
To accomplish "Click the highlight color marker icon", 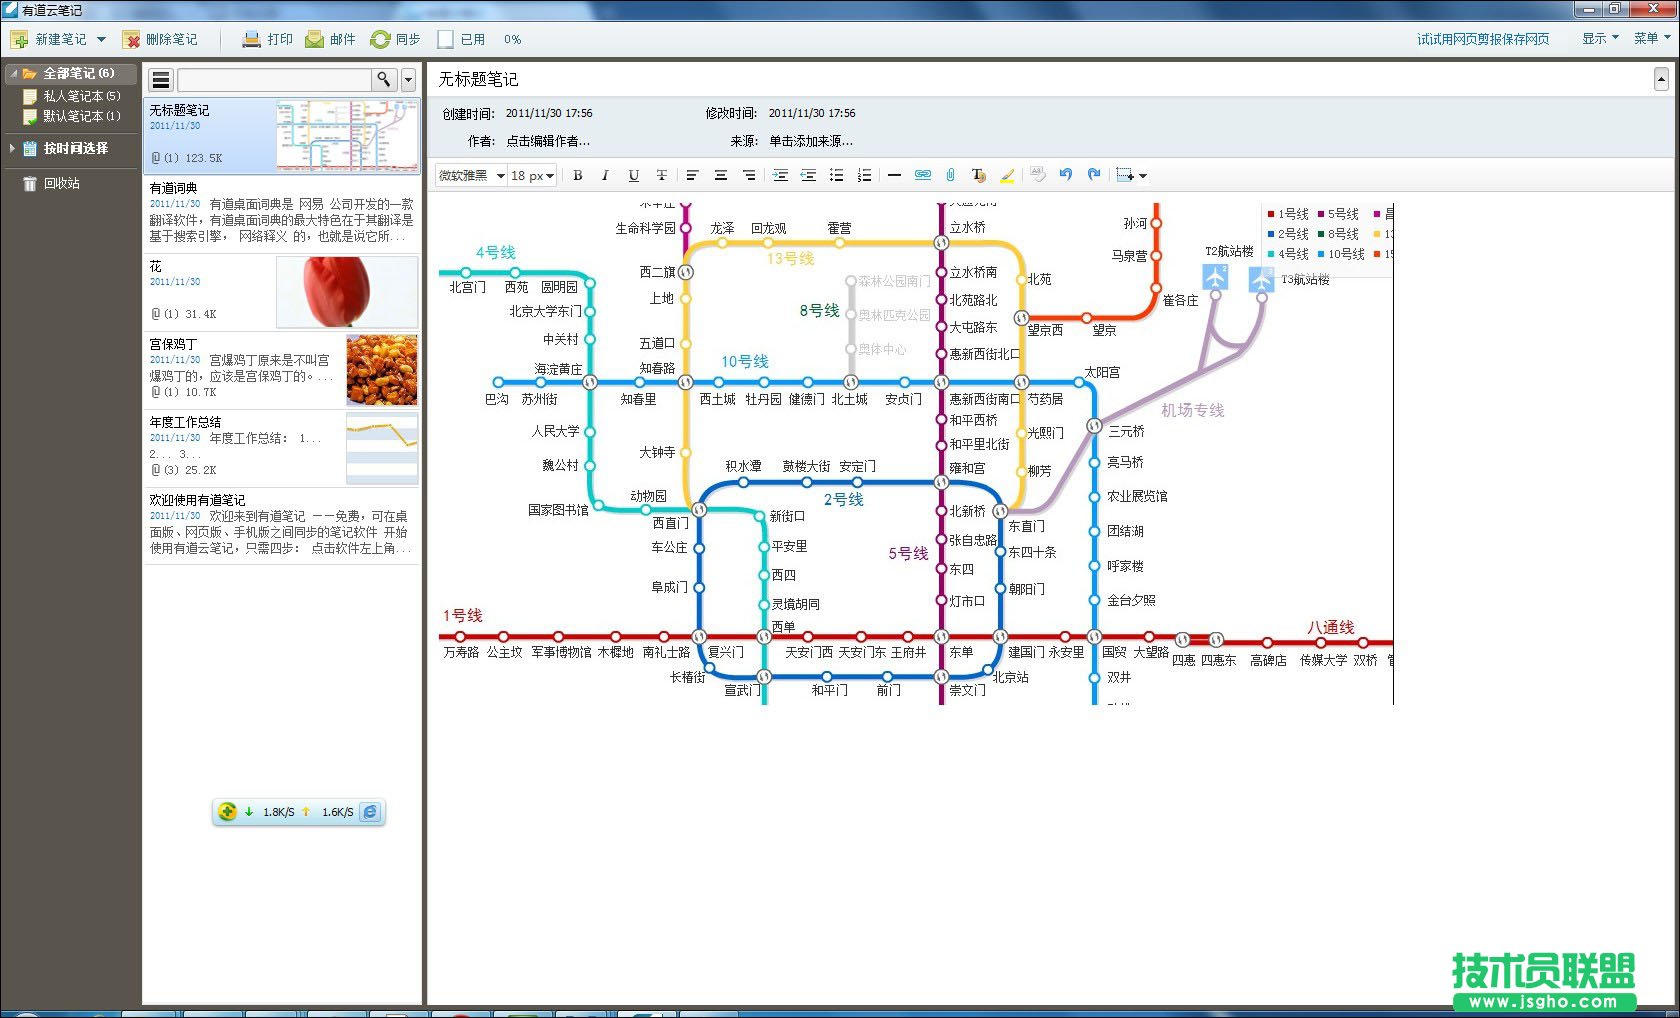I will [1007, 175].
